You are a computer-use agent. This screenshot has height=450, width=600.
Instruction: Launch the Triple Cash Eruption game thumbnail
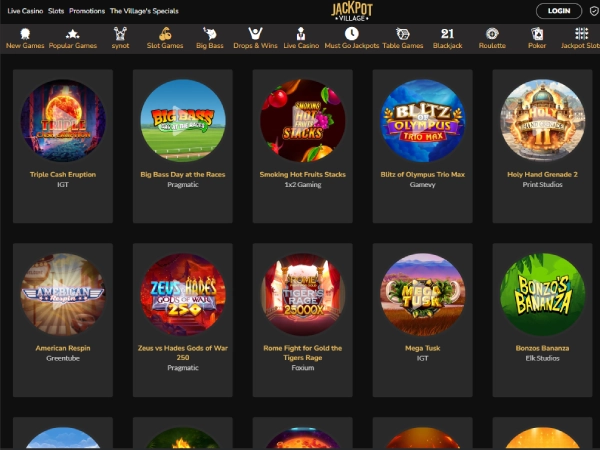[63, 120]
